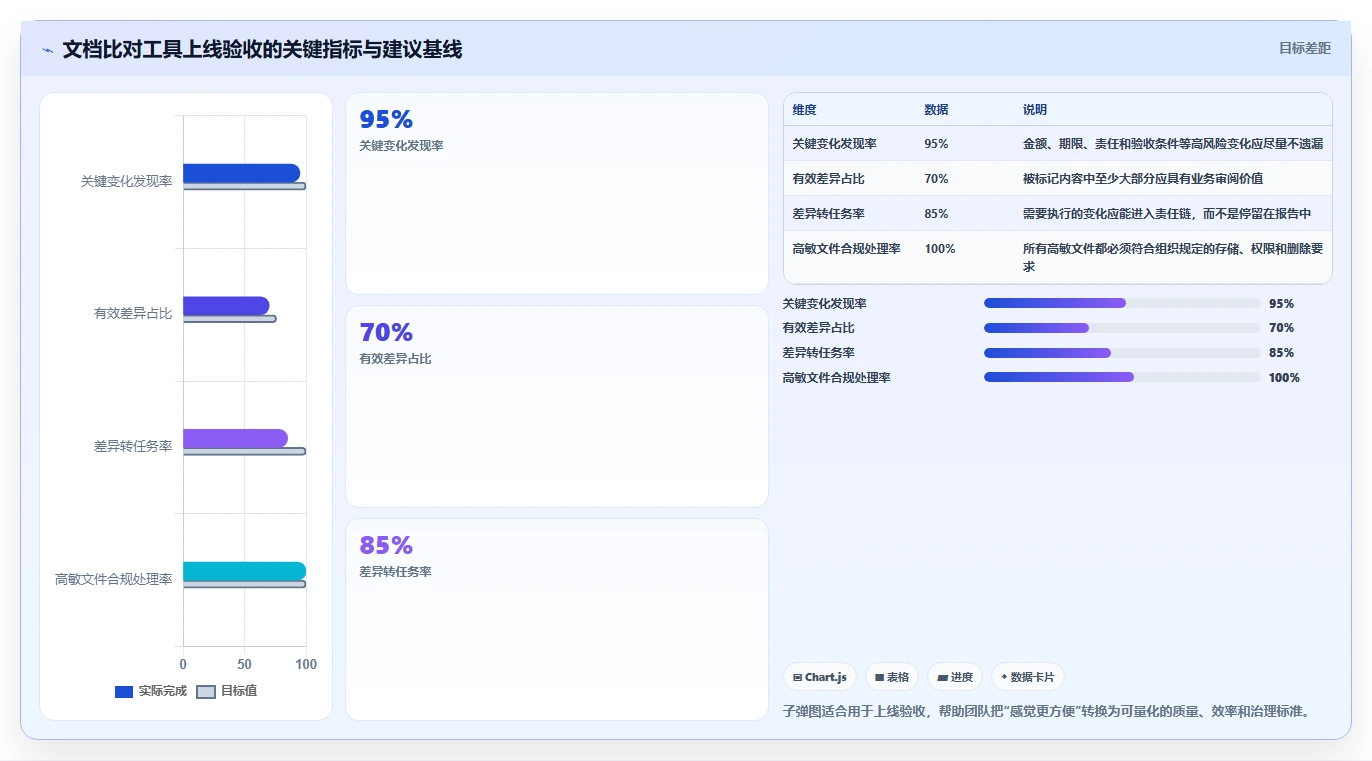
Task: Click the 数据 table column header
Action: 936,110
